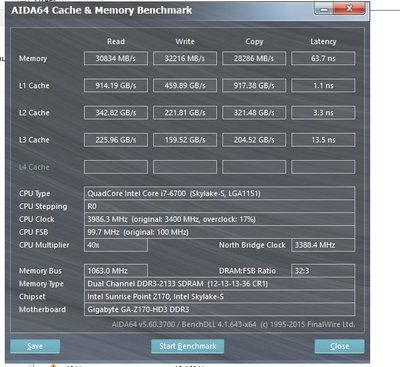Viewport: 400px width, 367px height.
Task: Click the Motherboard name field
Action: click(219, 309)
